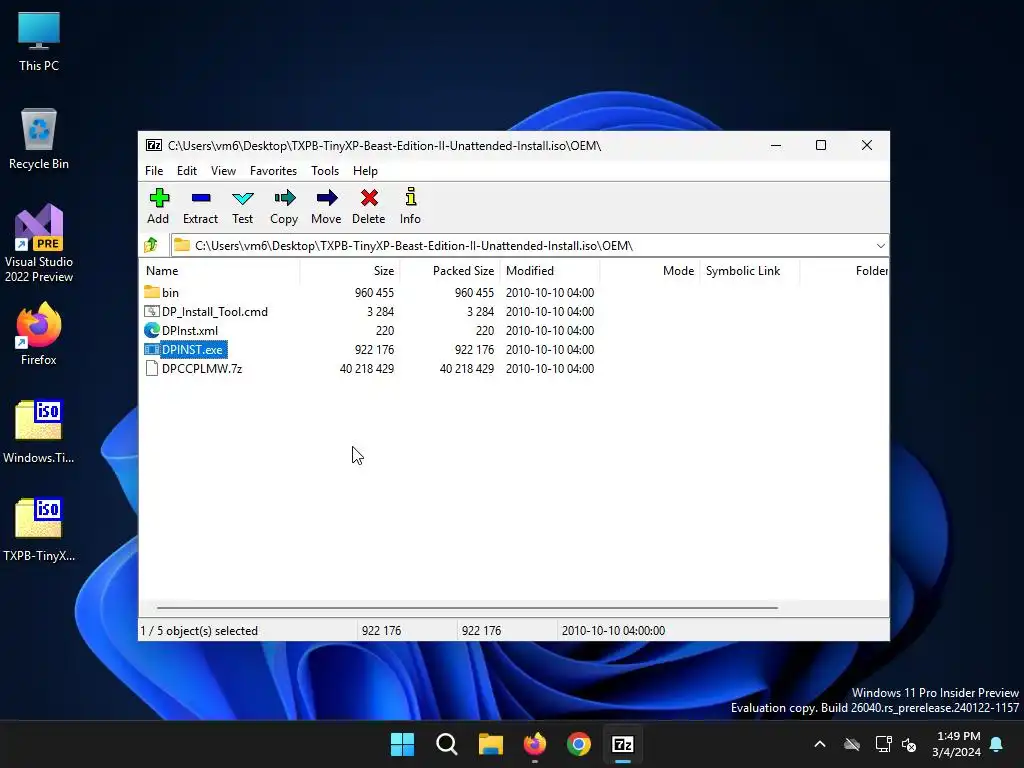The image size is (1024, 768).
Task: Click the 7-Zip window title icon
Action: [153, 145]
